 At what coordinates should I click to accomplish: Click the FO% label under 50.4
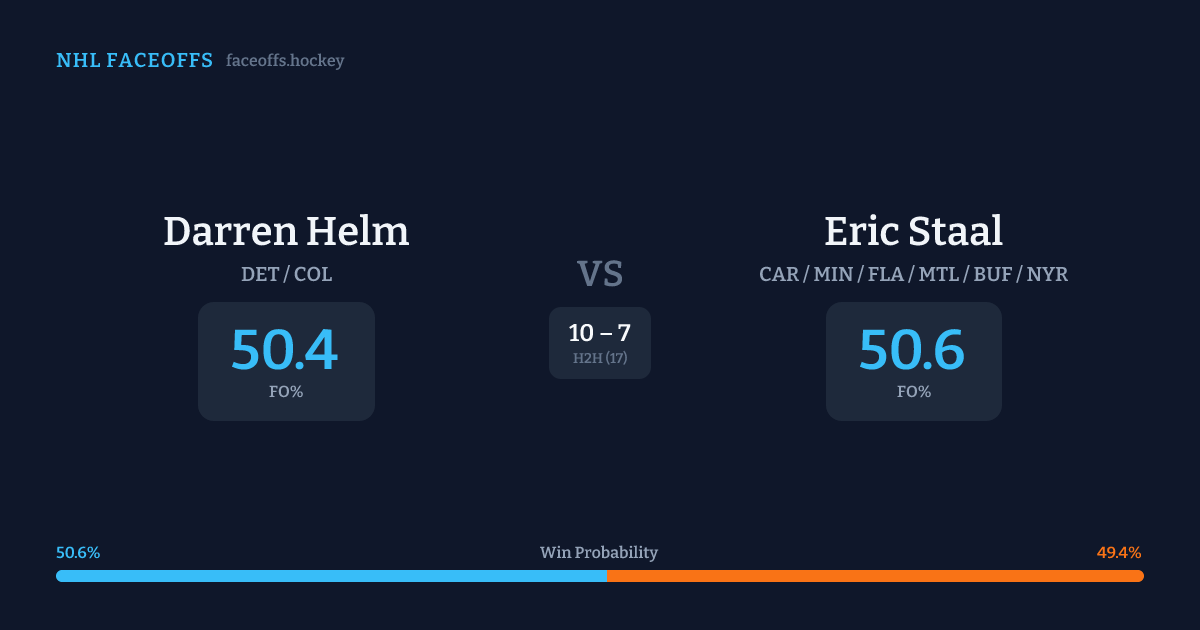[x=286, y=392]
